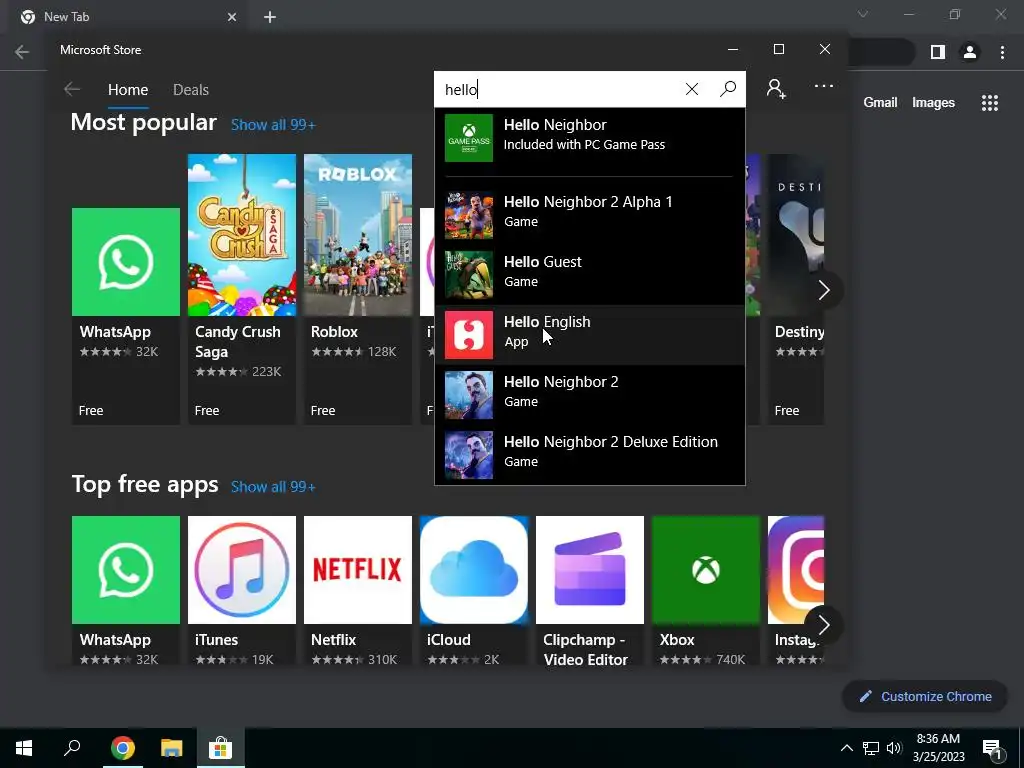
Task: Click Microsoft Store taskbar icon
Action: tap(221, 748)
